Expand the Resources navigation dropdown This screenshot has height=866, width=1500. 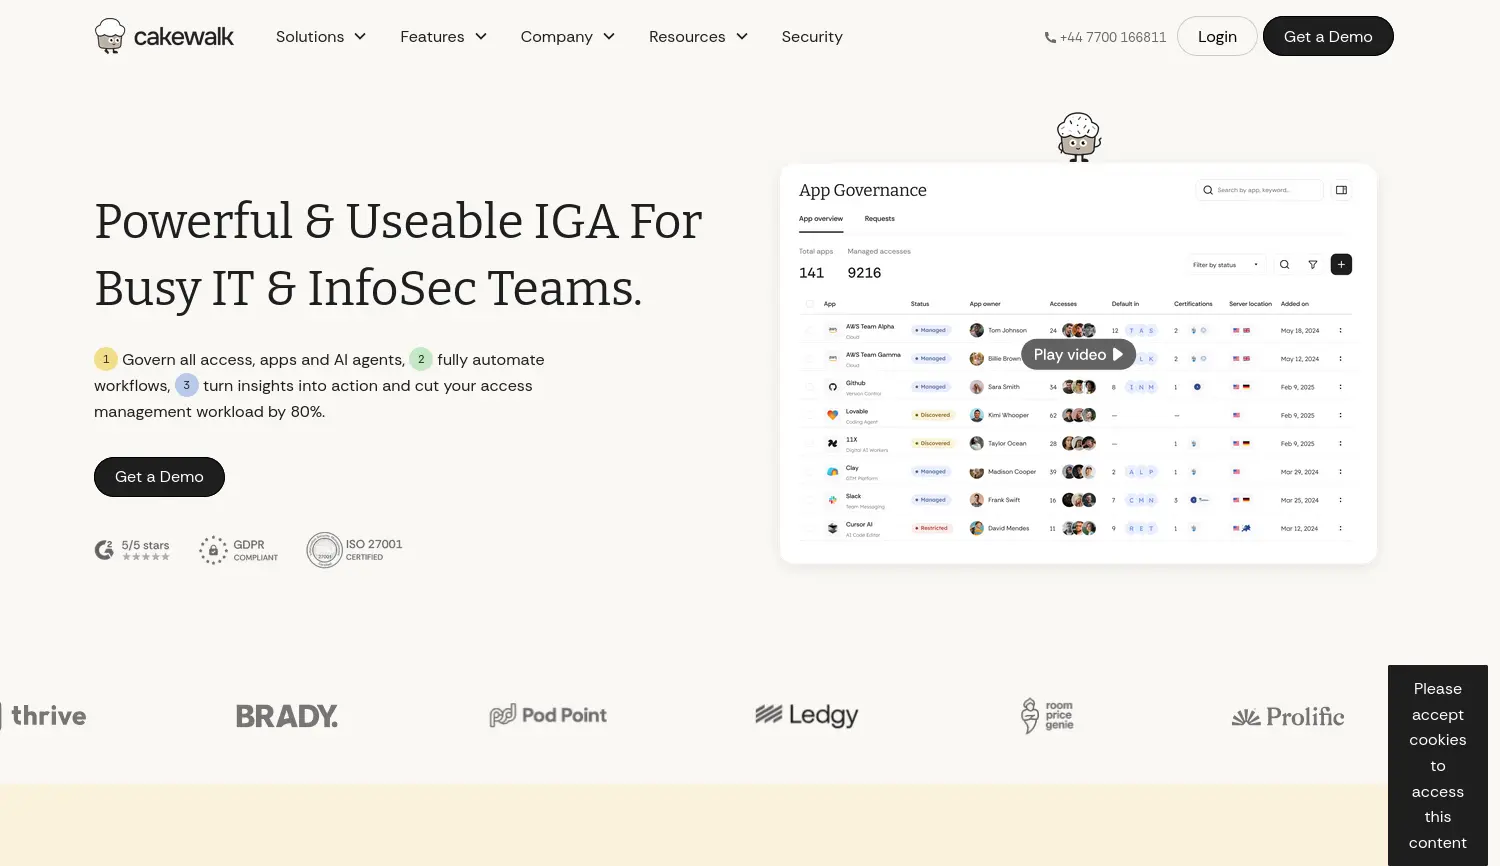(x=698, y=37)
